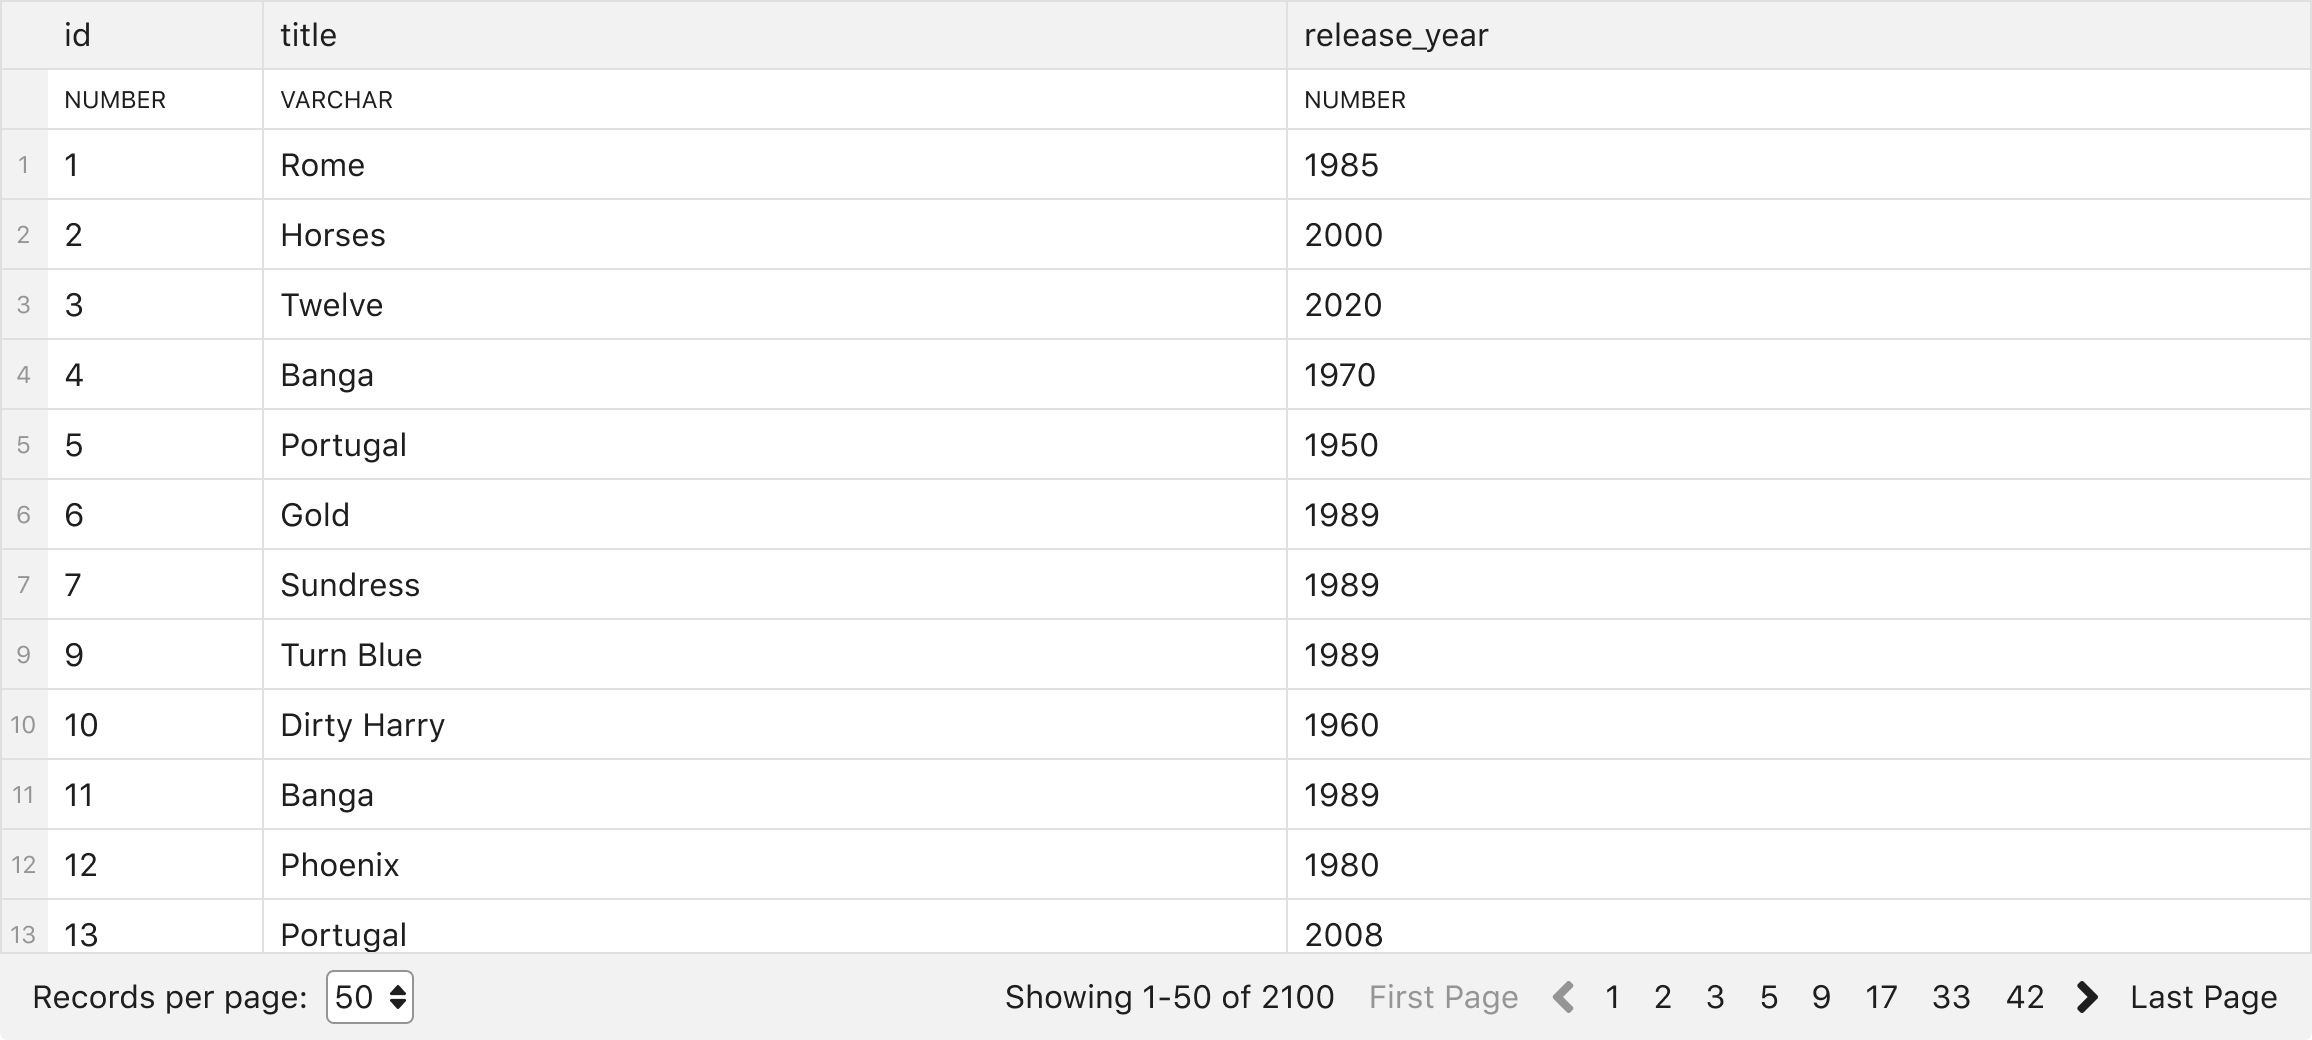
Task: Select row number 3 in gutter
Action: (x=24, y=304)
